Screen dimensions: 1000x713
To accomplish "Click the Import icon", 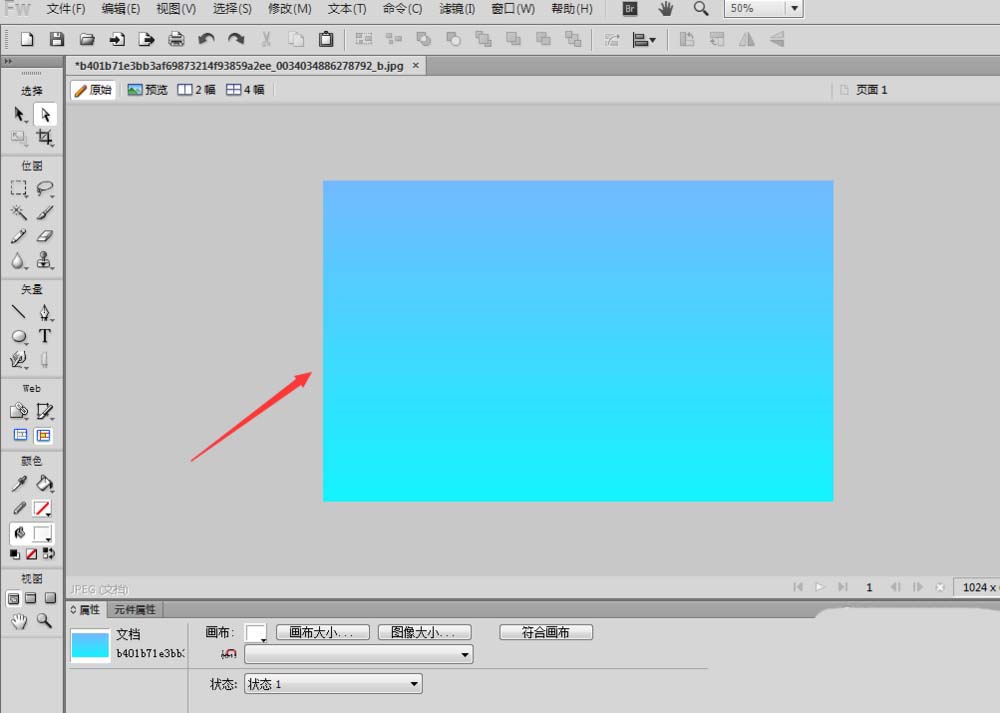I will coord(117,40).
